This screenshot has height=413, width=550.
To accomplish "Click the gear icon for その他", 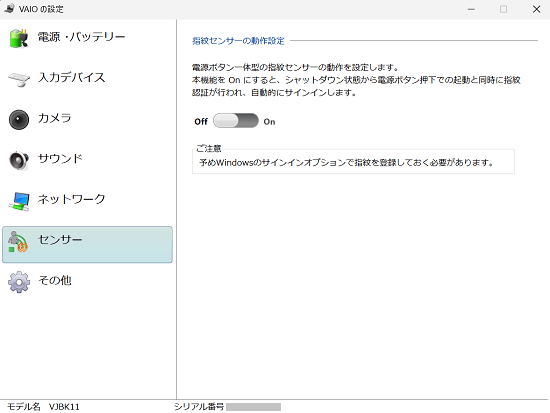I will click(x=19, y=282).
